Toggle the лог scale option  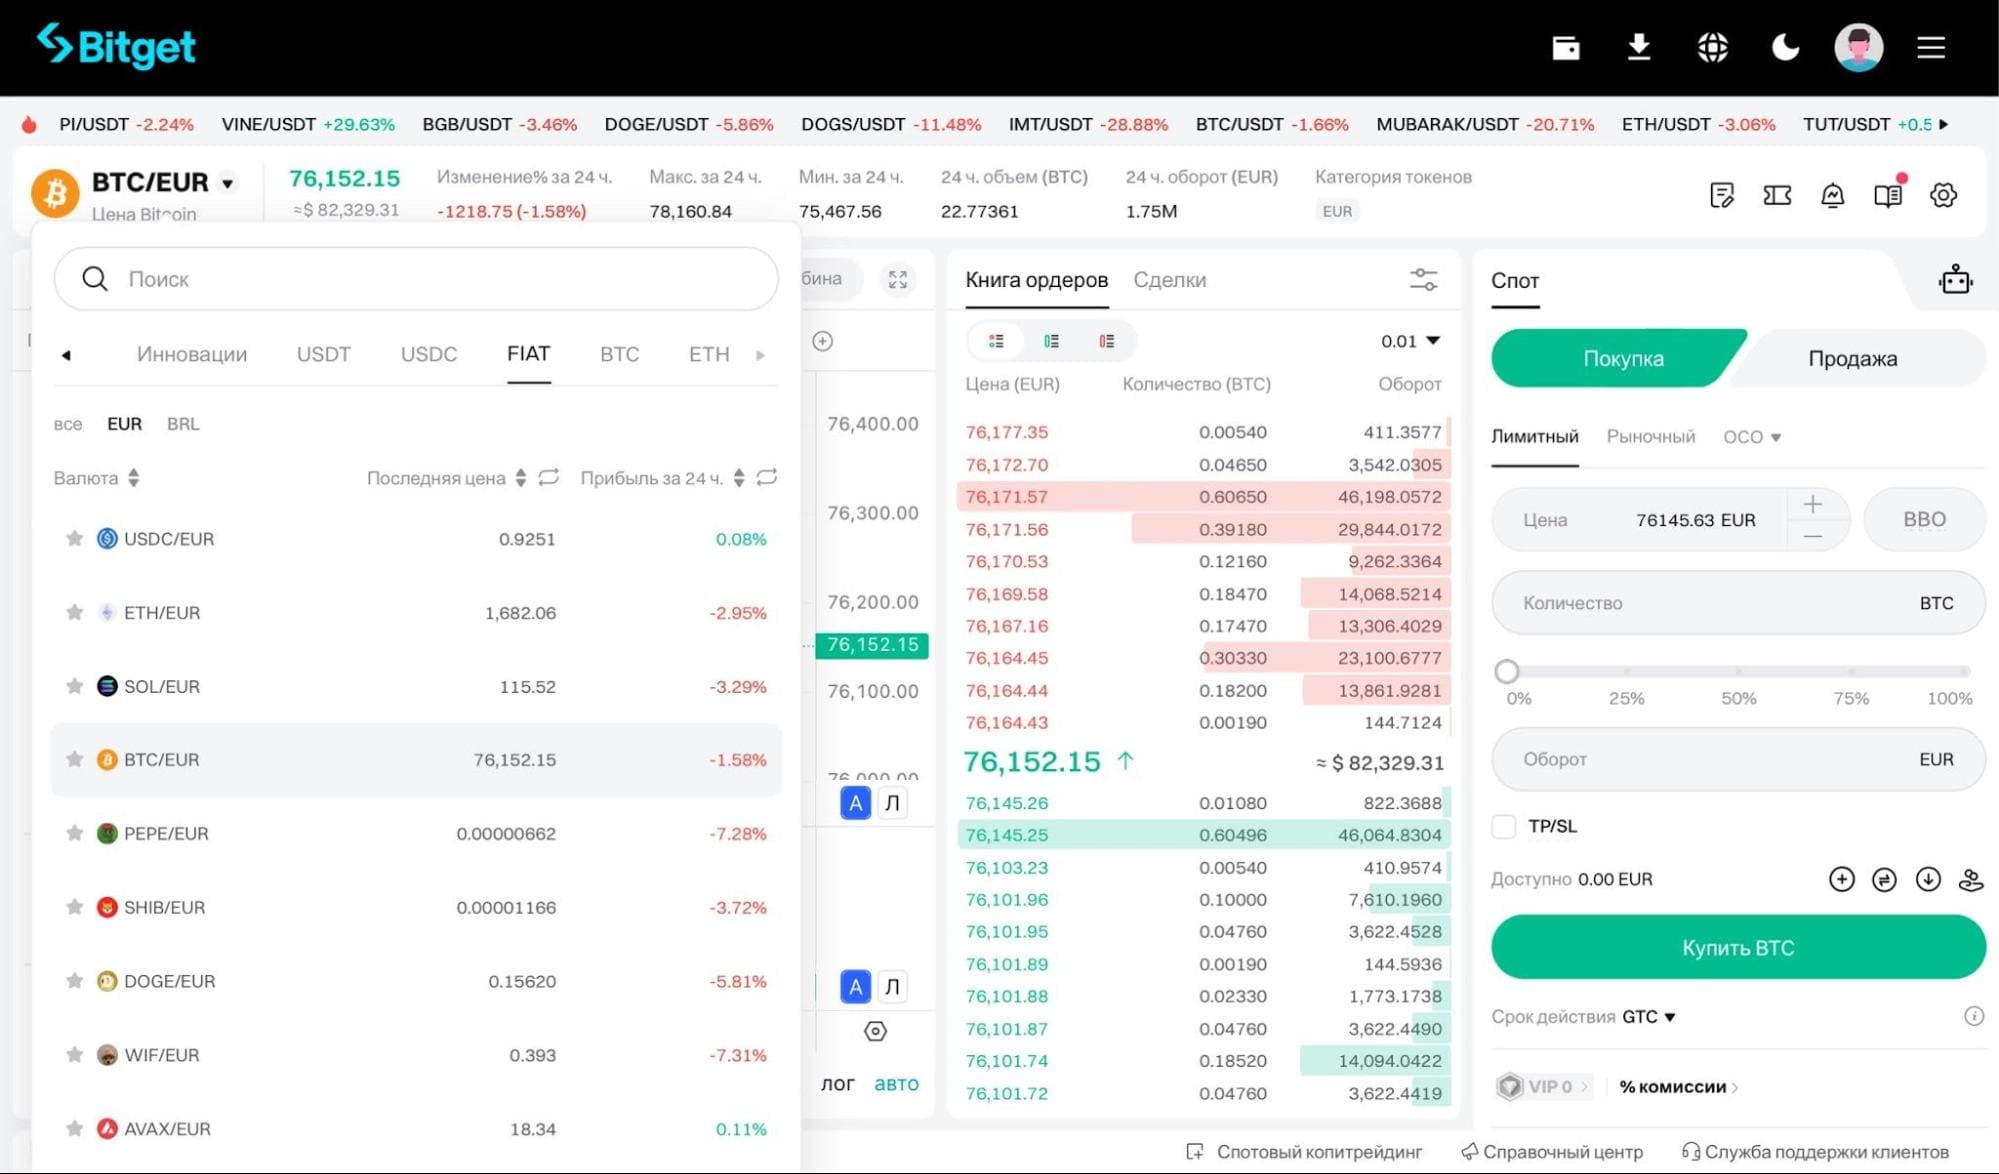pos(837,1084)
